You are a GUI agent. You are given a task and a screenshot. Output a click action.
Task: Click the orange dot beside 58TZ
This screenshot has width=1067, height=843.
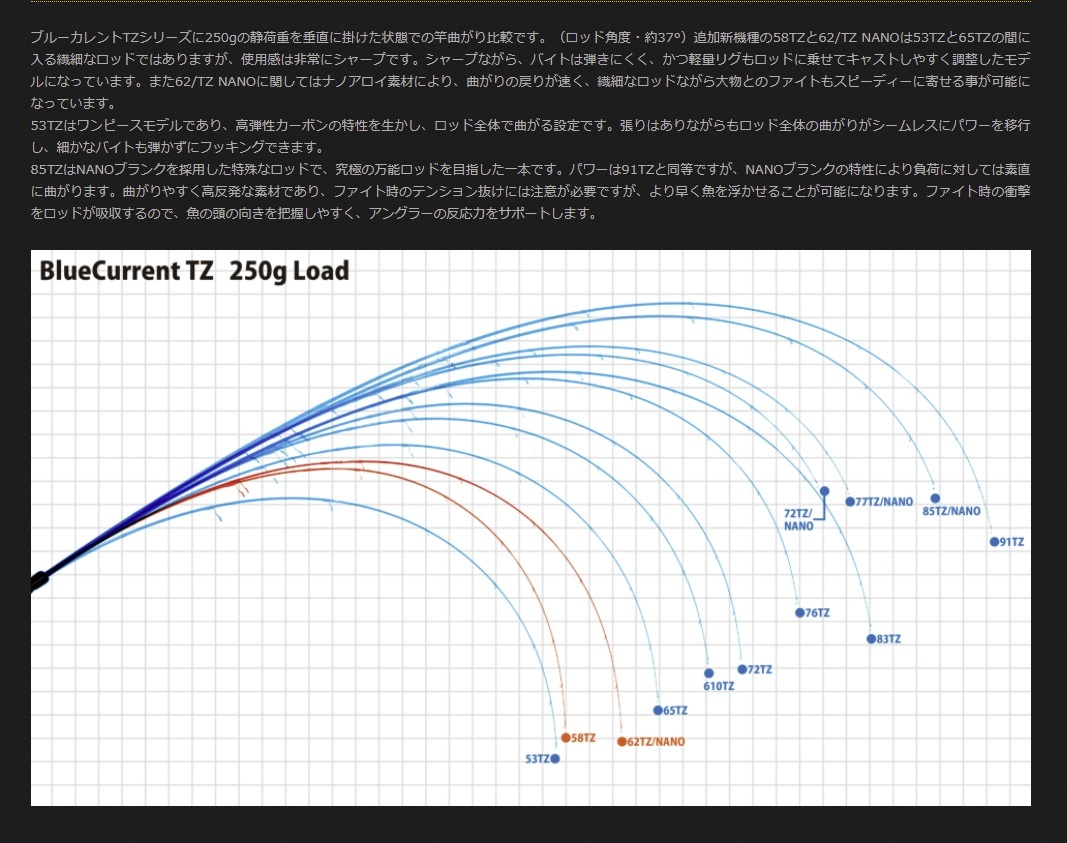[x=565, y=738]
